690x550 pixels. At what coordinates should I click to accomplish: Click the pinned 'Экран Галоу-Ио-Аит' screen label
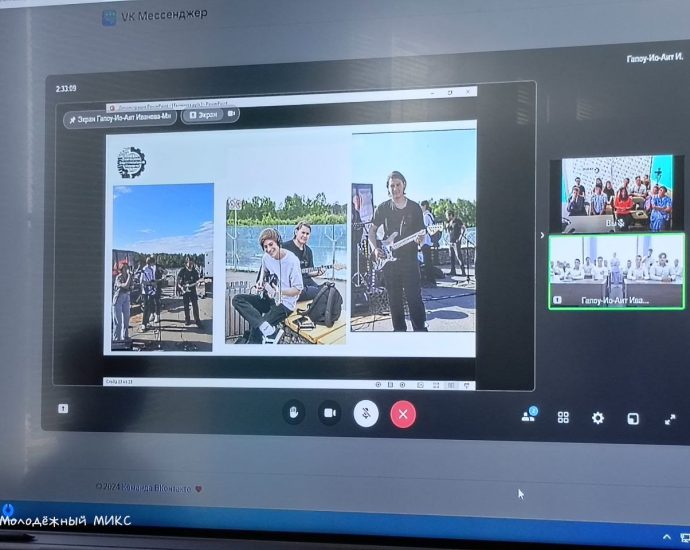click(125, 118)
